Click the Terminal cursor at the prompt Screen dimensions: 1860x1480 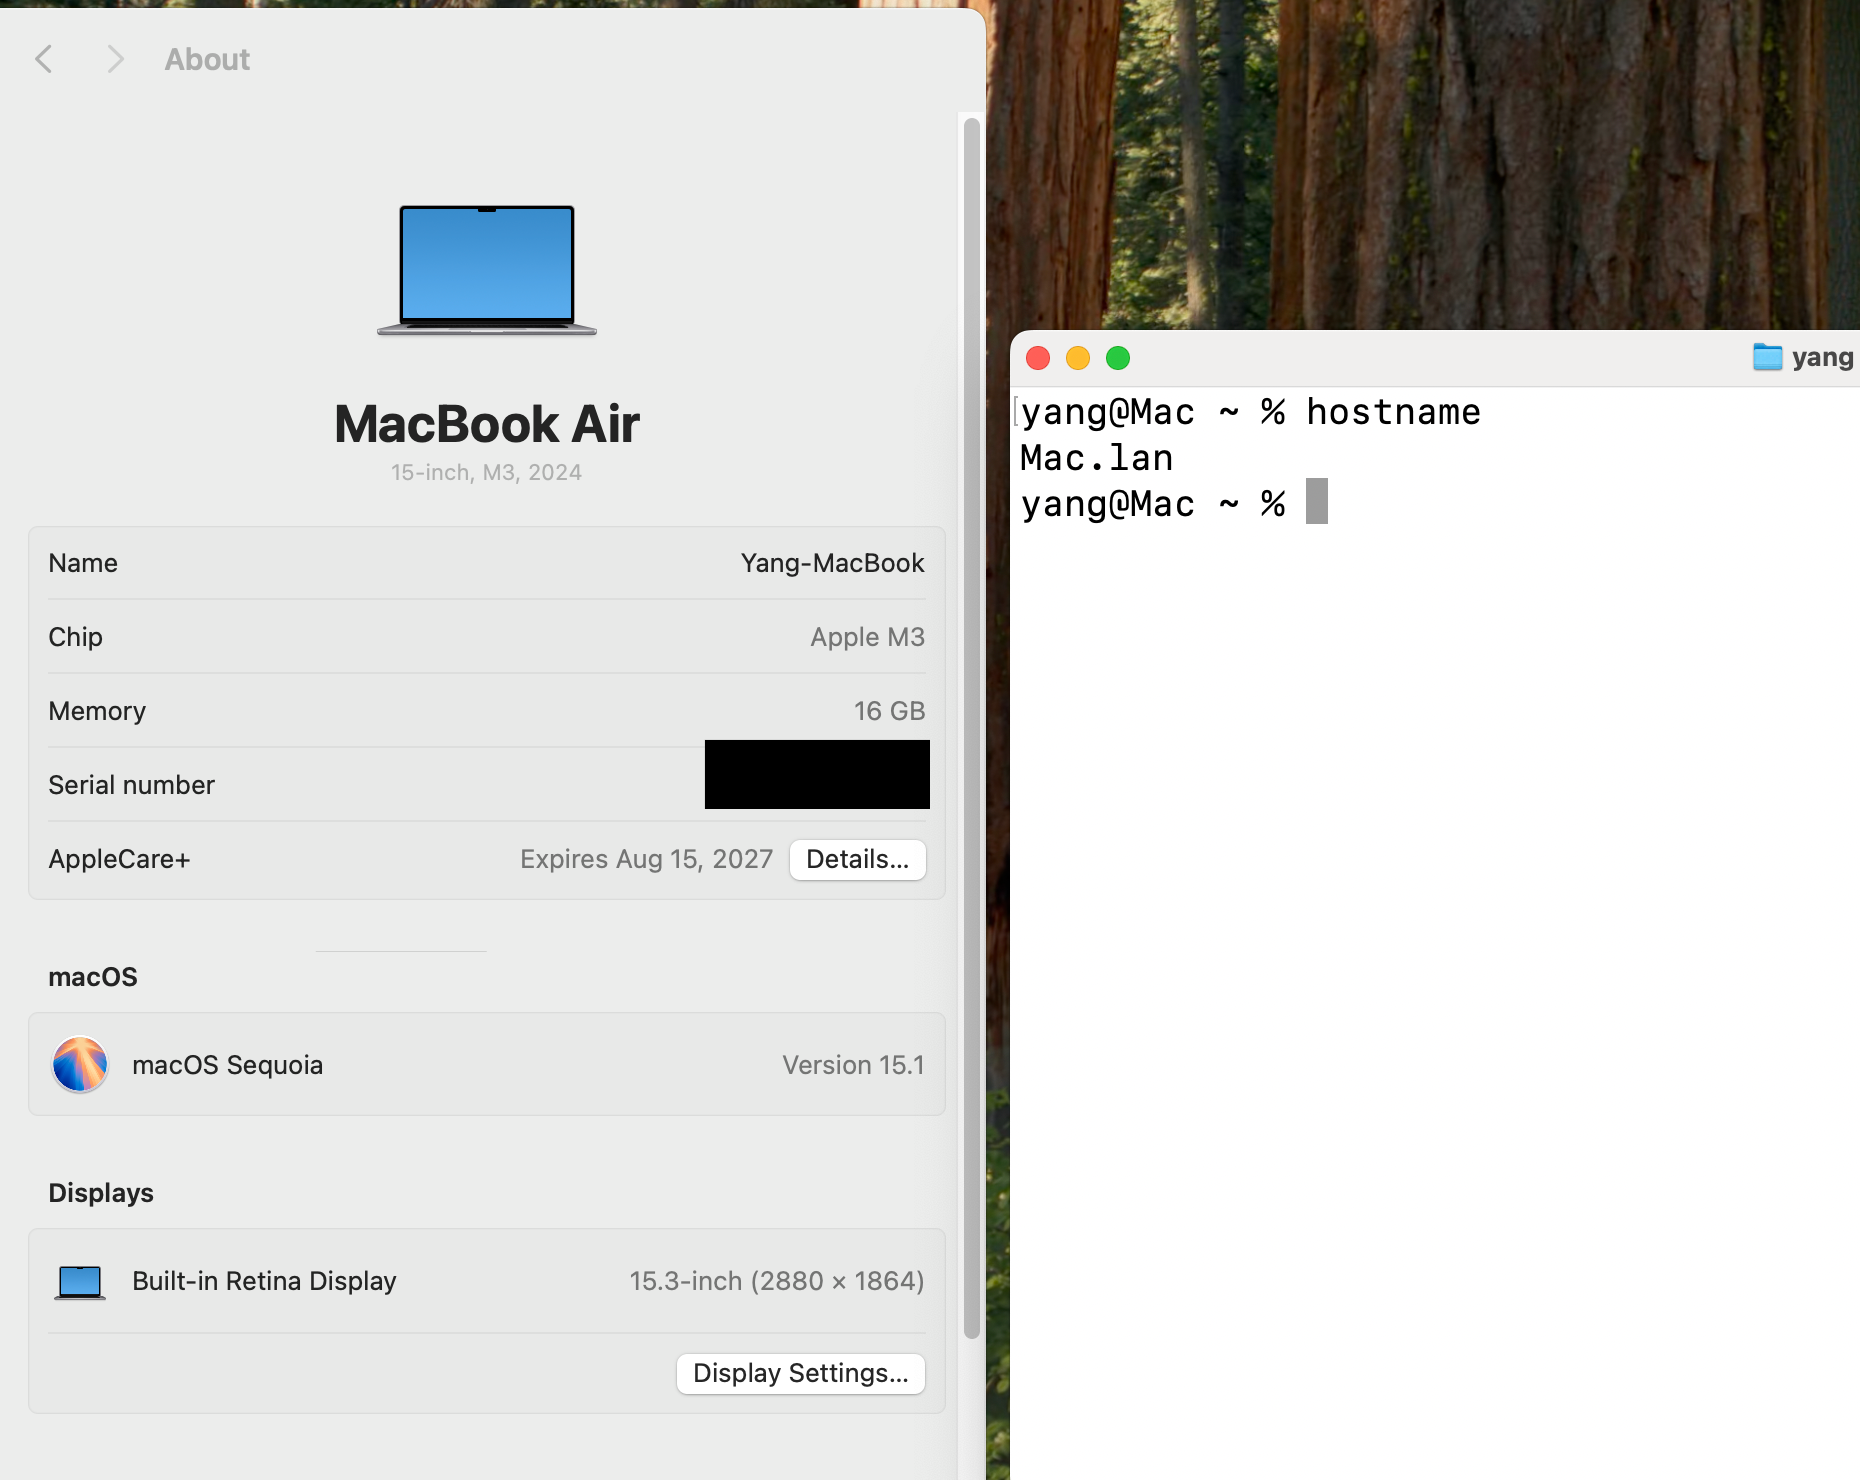[1317, 501]
